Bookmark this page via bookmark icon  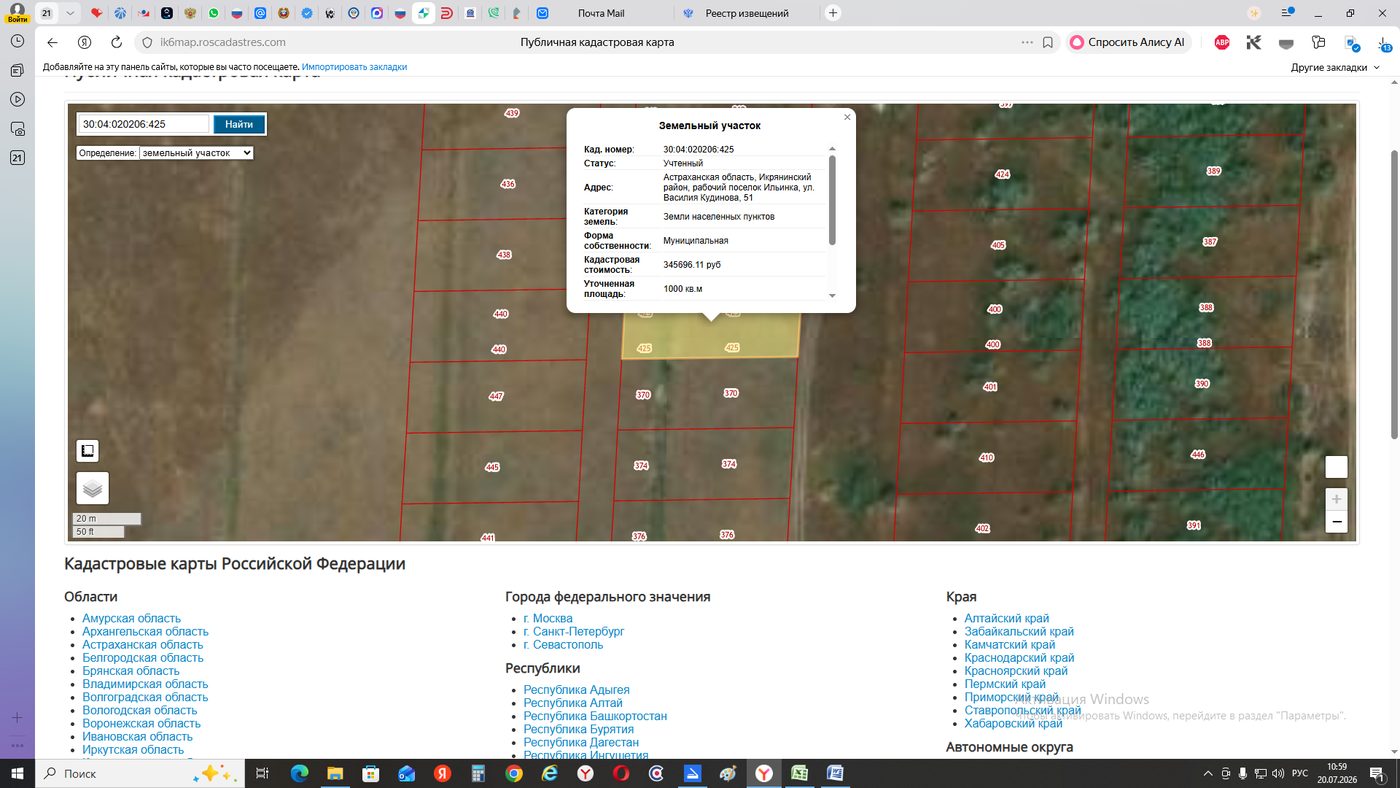1048,42
